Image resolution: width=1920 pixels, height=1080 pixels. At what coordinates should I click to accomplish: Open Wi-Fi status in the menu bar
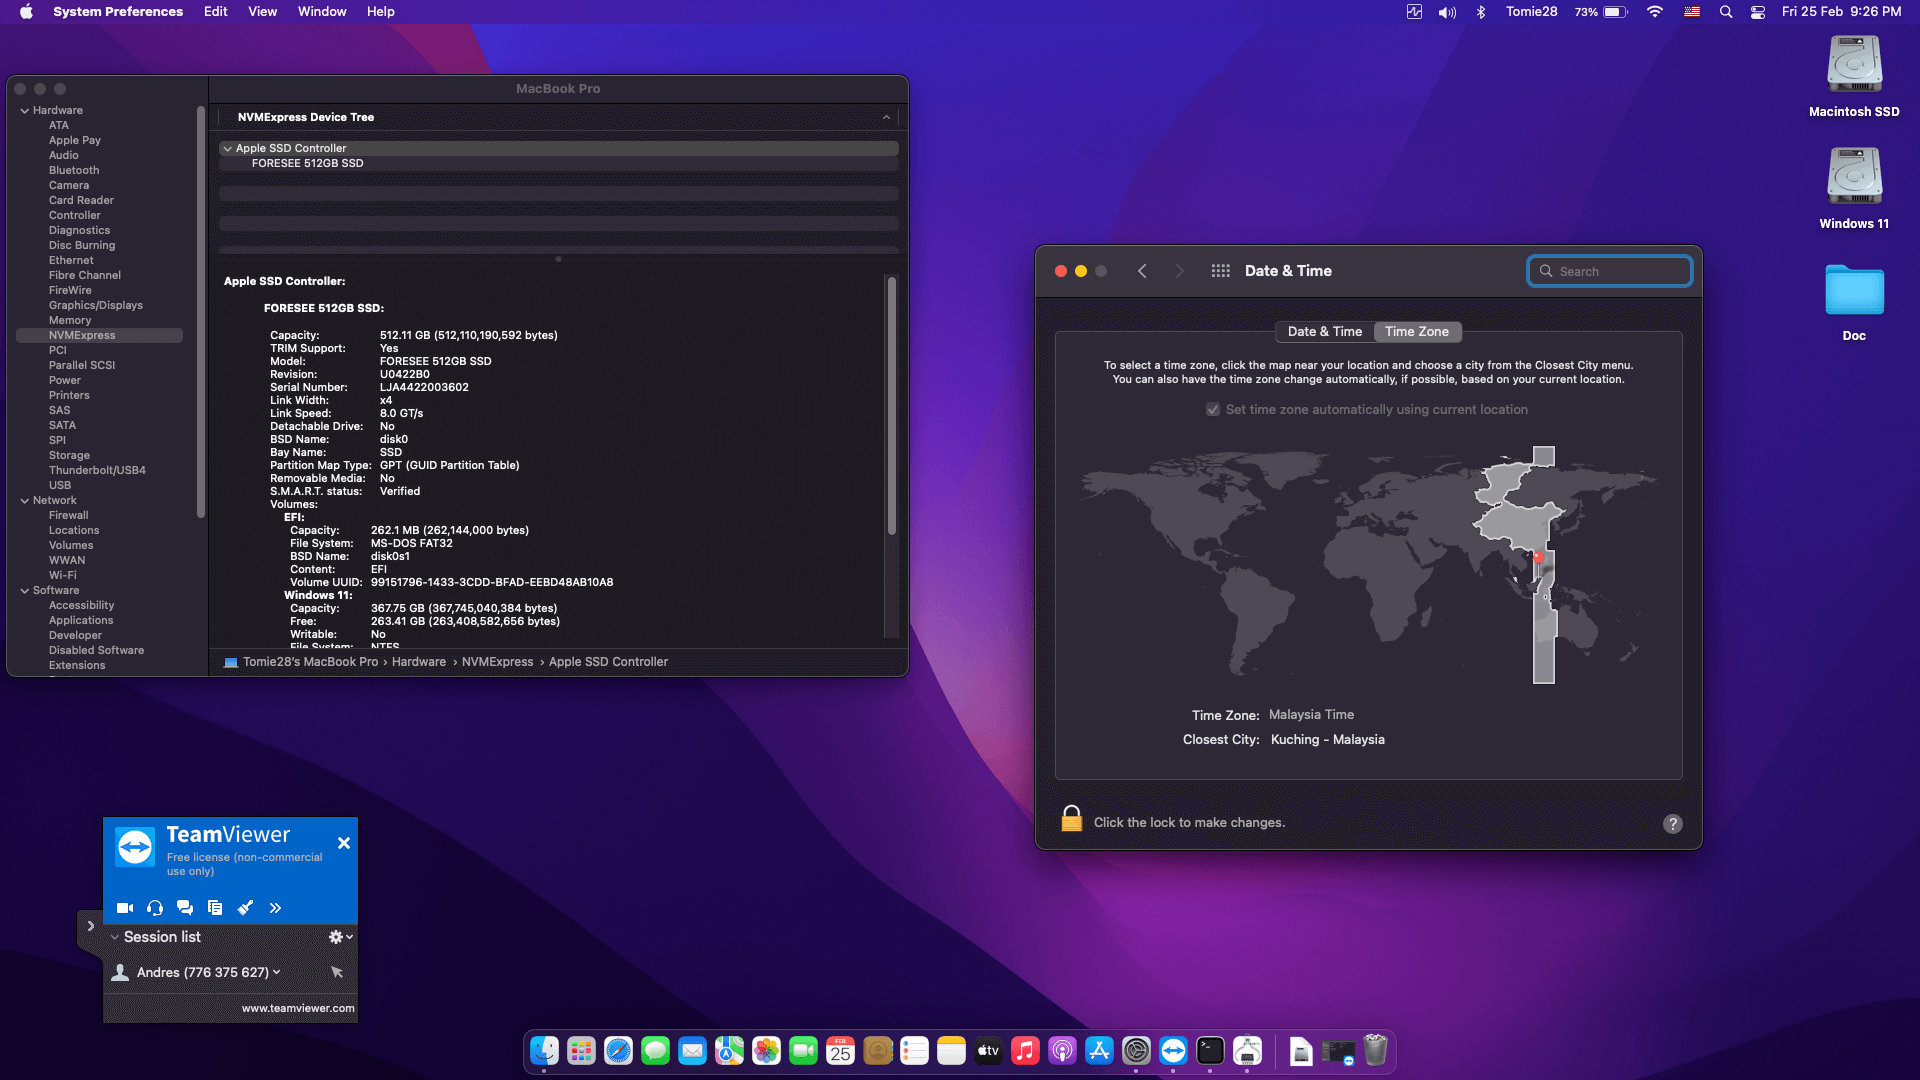(x=1655, y=12)
